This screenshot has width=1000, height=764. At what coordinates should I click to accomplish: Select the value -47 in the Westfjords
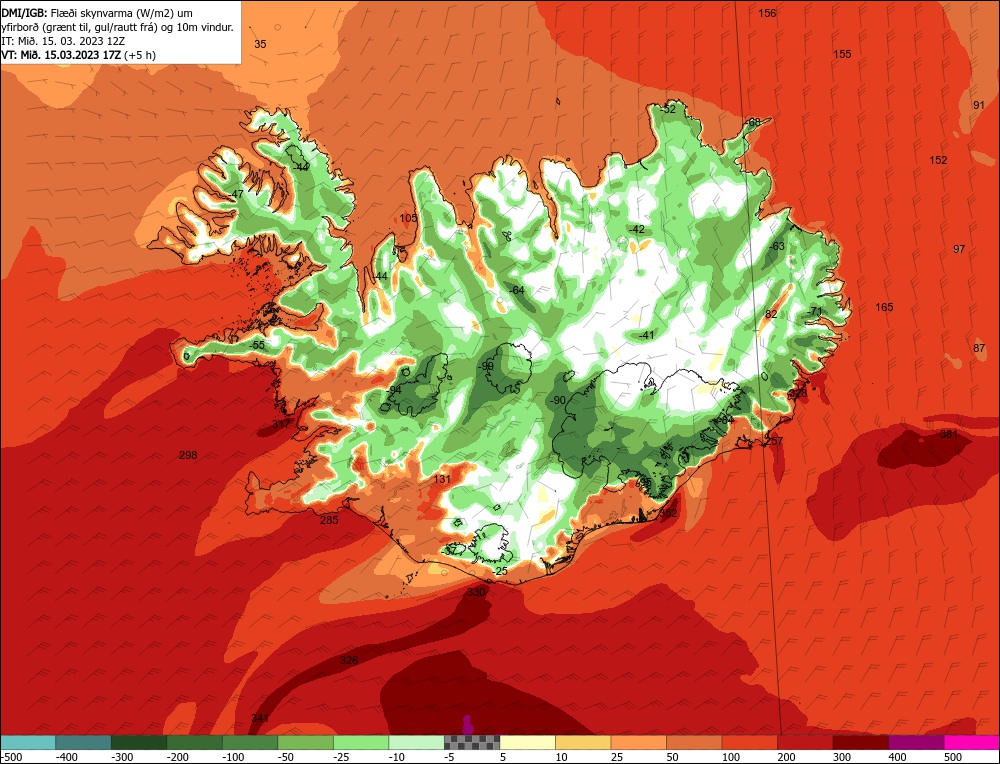tap(236, 195)
